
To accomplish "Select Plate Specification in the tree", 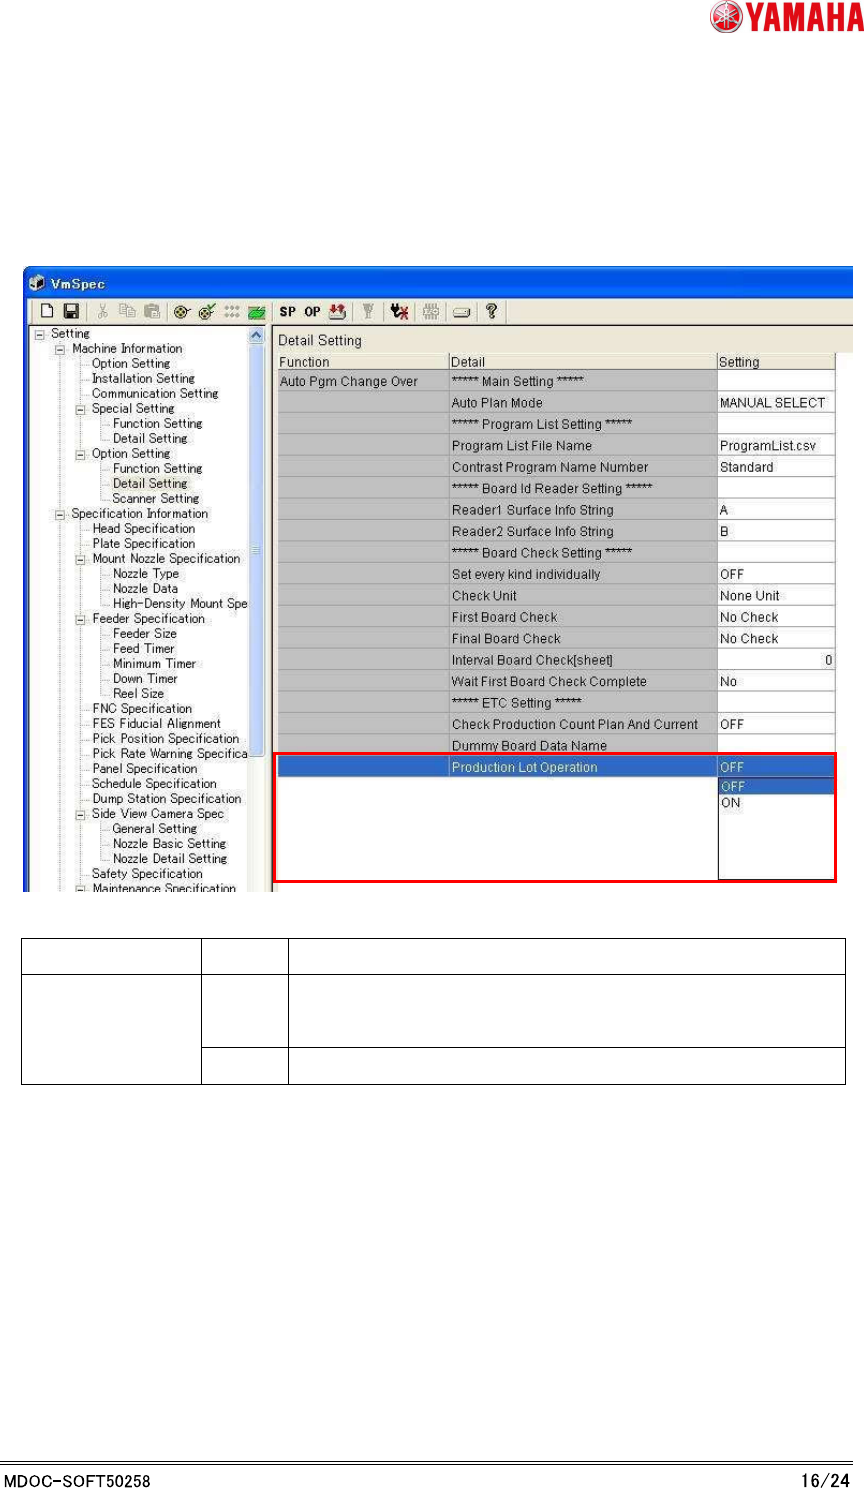I will (x=144, y=544).
